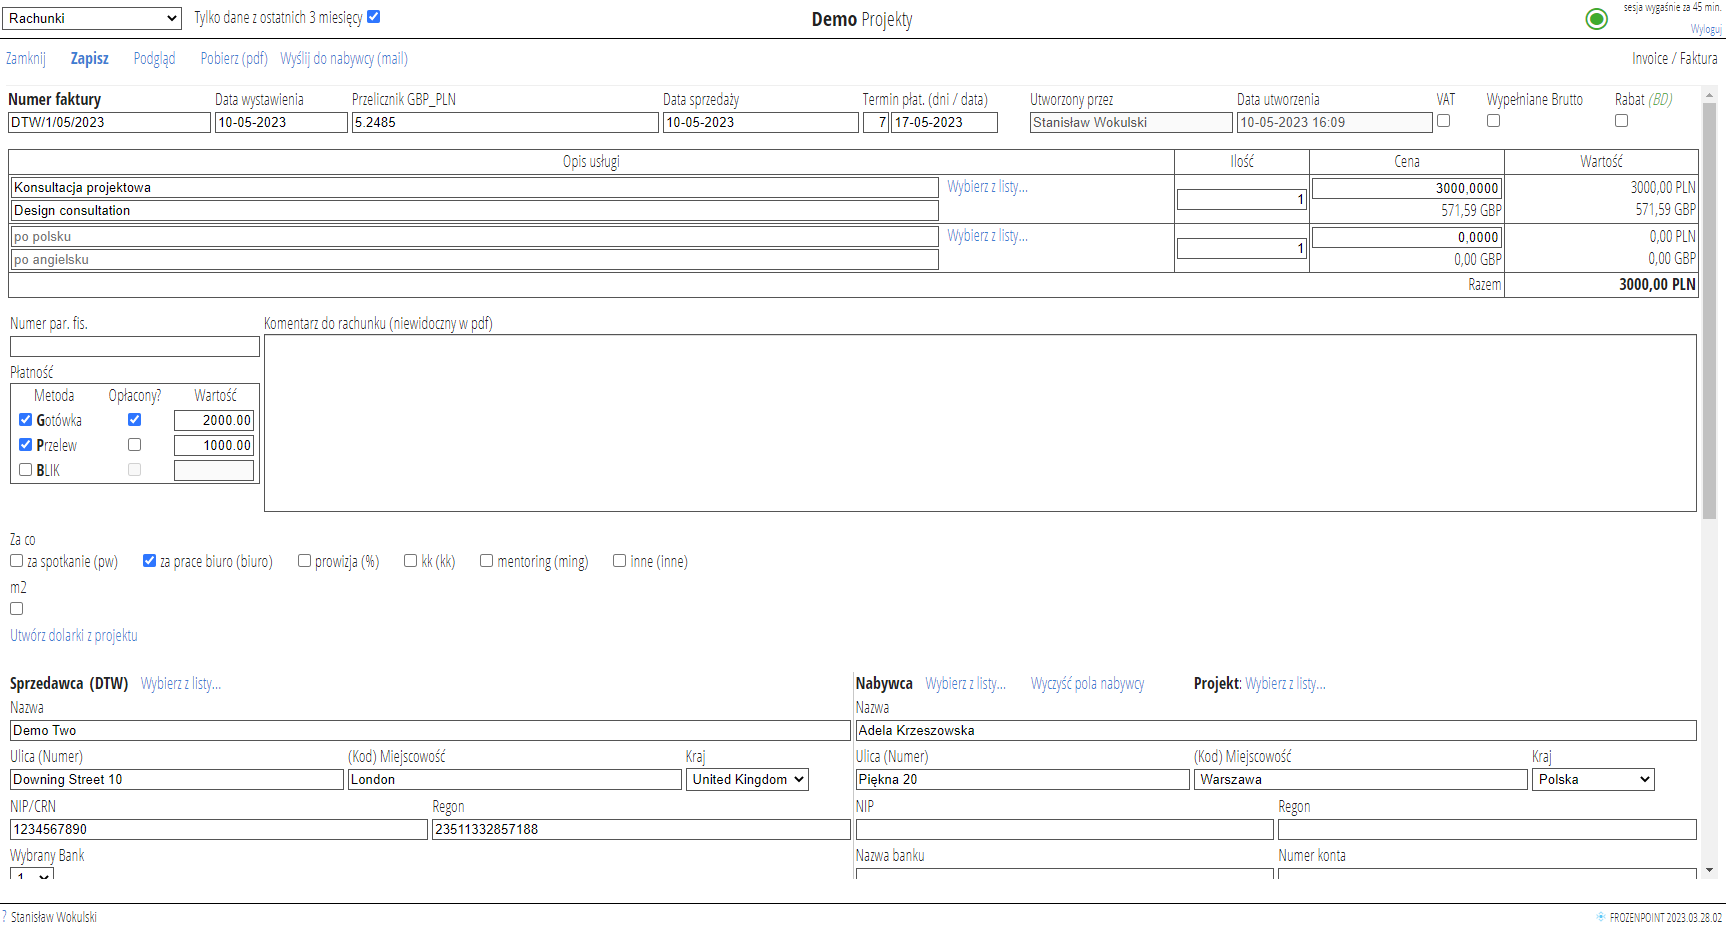The width and height of the screenshot is (1726, 927).
Task: Click the seller street field 'Downing Street 10'
Action: click(x=177, y=779)
